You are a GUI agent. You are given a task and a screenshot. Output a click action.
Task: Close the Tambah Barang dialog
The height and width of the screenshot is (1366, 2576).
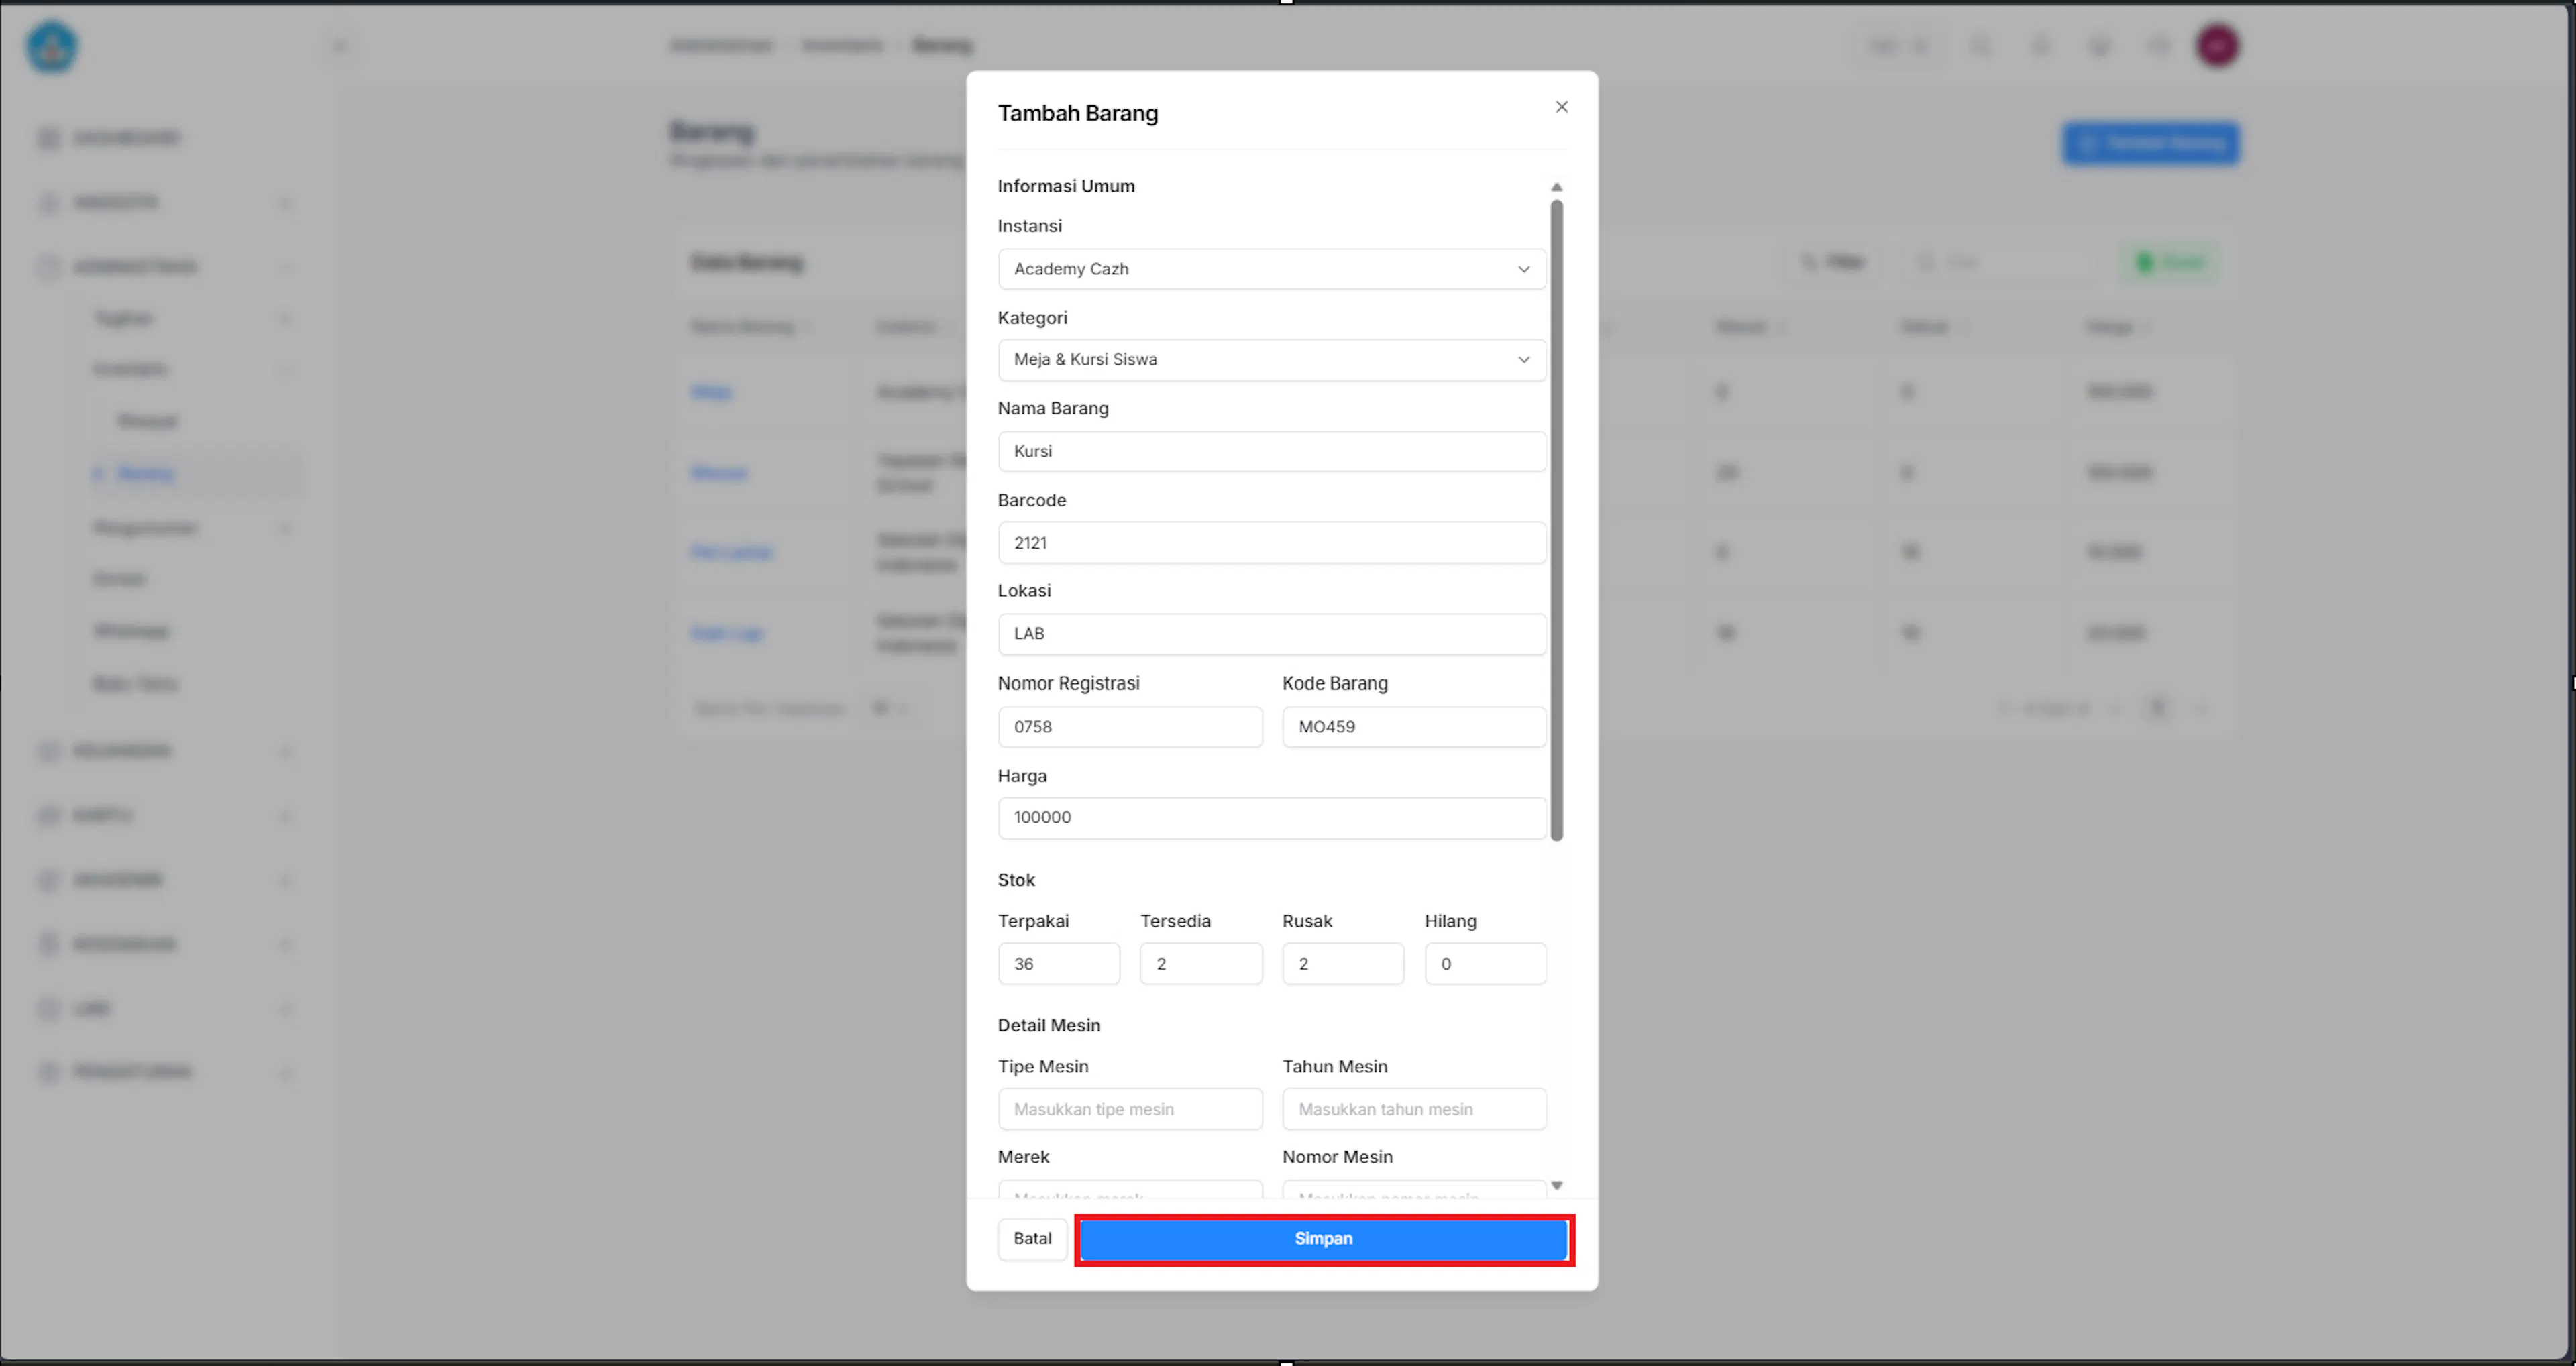(x=1561, y=107)
